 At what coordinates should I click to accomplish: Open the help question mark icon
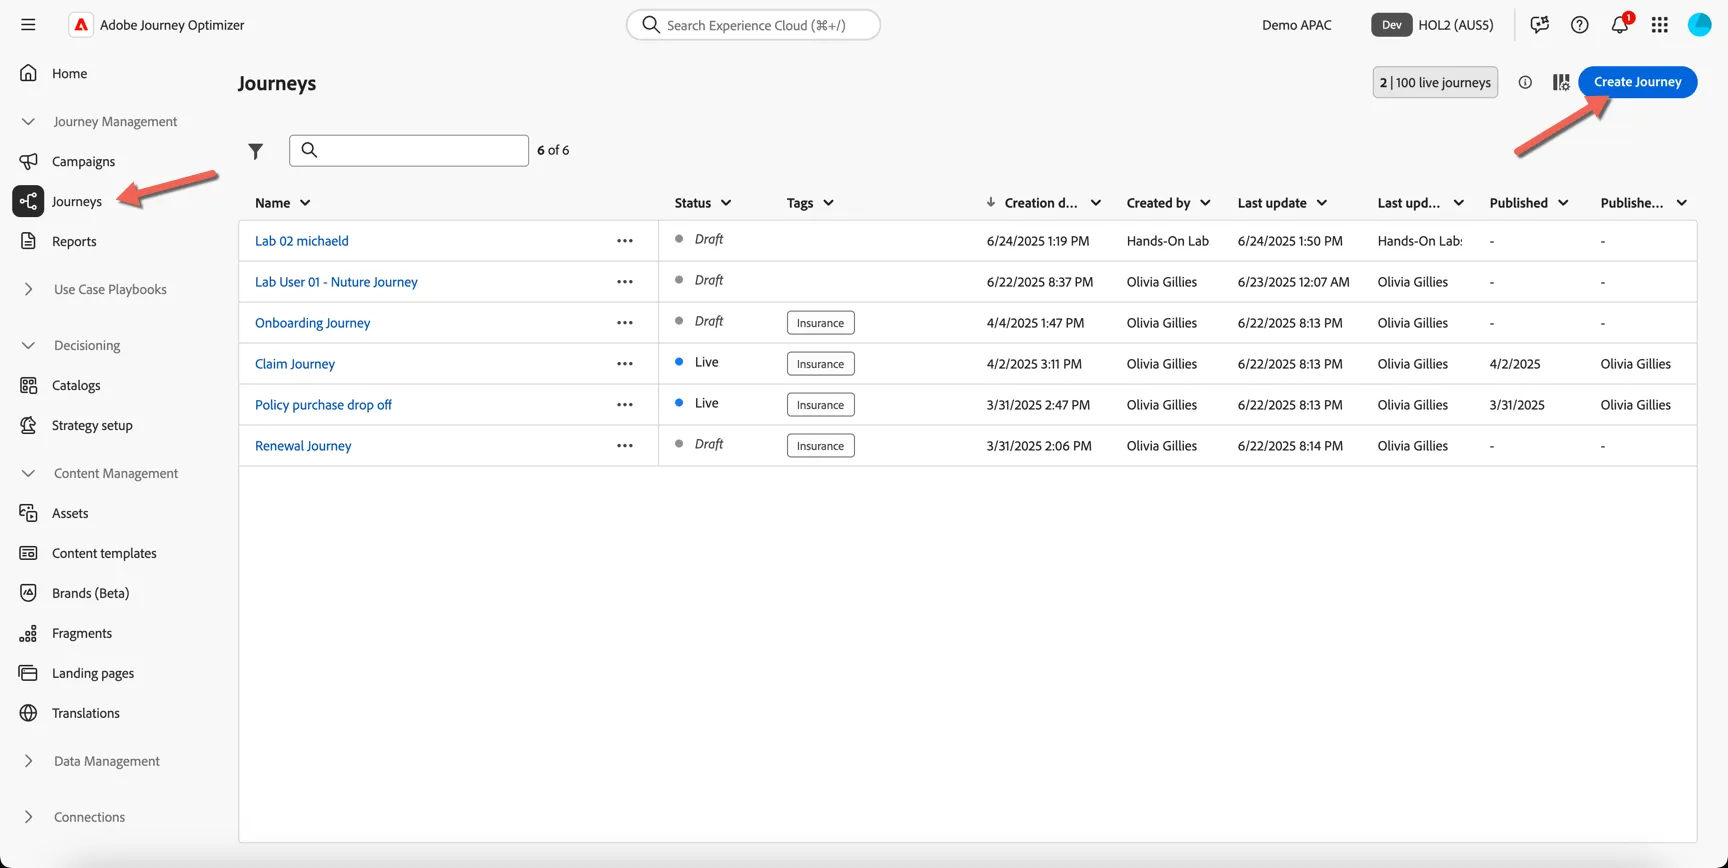[x=1579, y=25]
